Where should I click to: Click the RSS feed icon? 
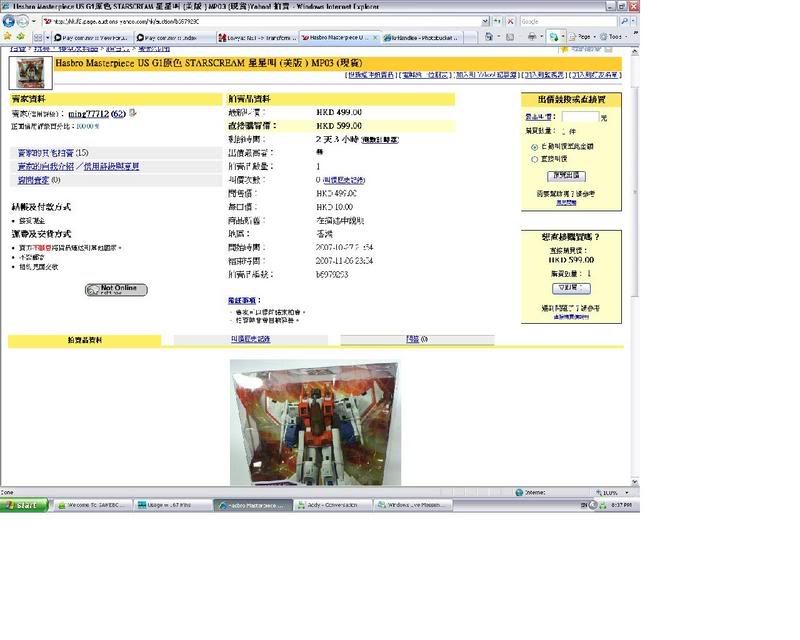click(512, 36)
